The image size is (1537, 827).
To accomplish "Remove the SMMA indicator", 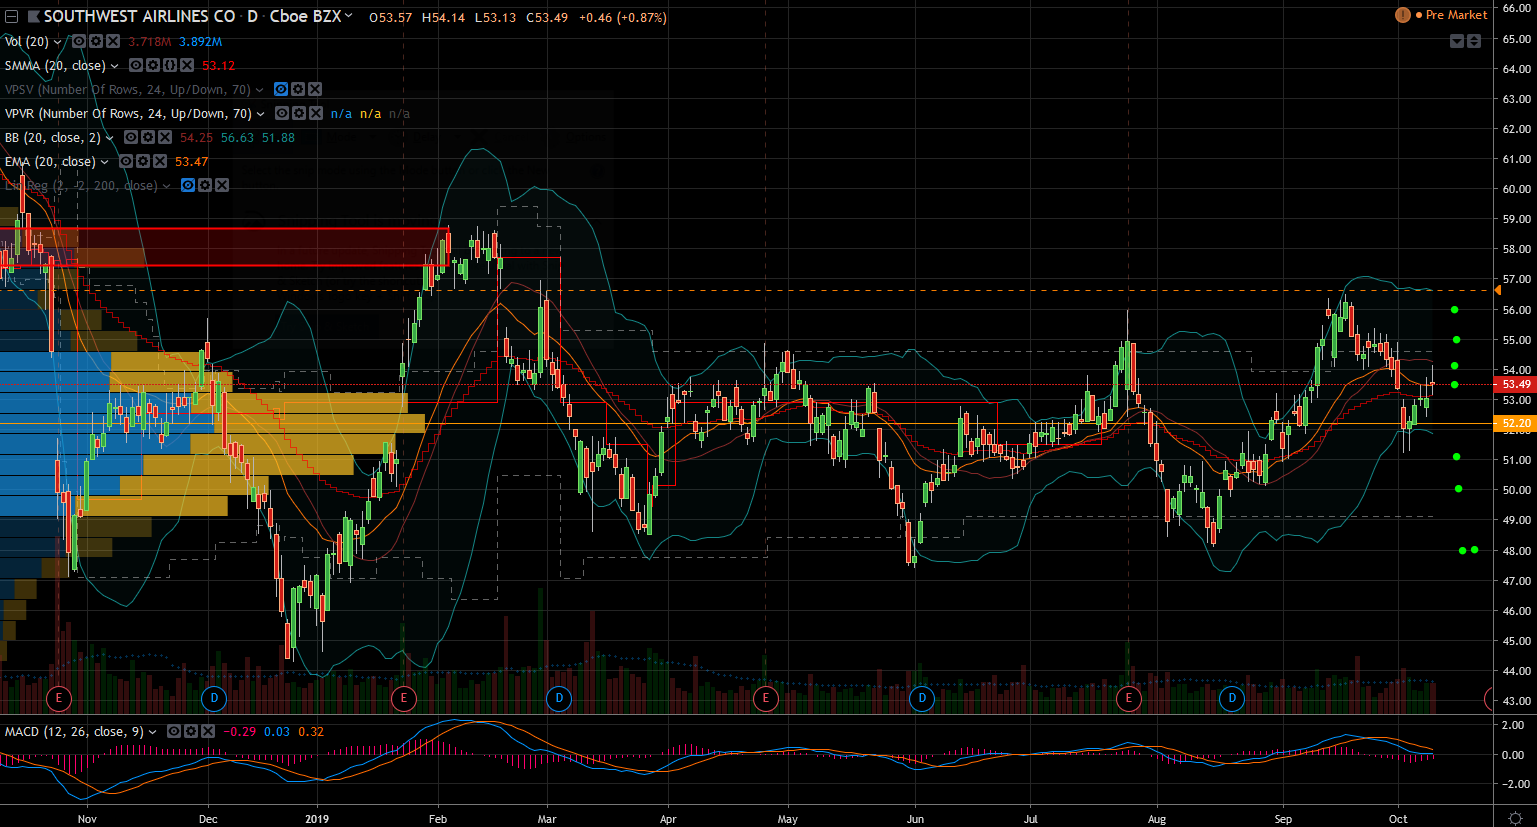I will 187,66.
